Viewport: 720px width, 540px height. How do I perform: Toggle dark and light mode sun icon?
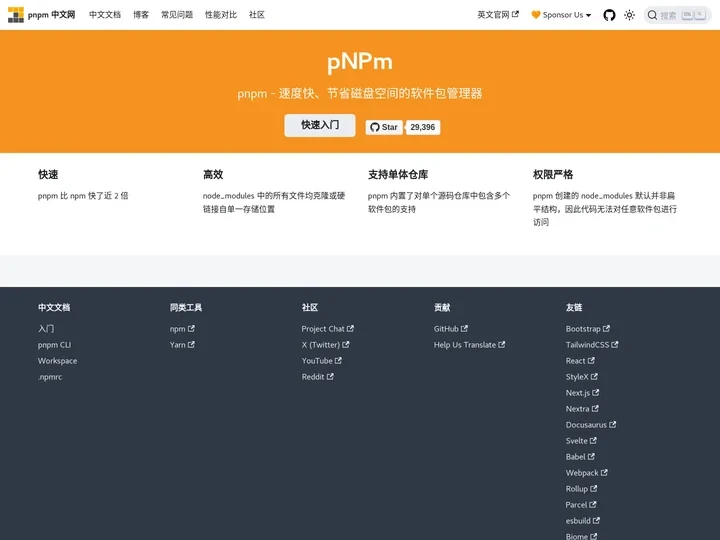click(x=630, y=15)
